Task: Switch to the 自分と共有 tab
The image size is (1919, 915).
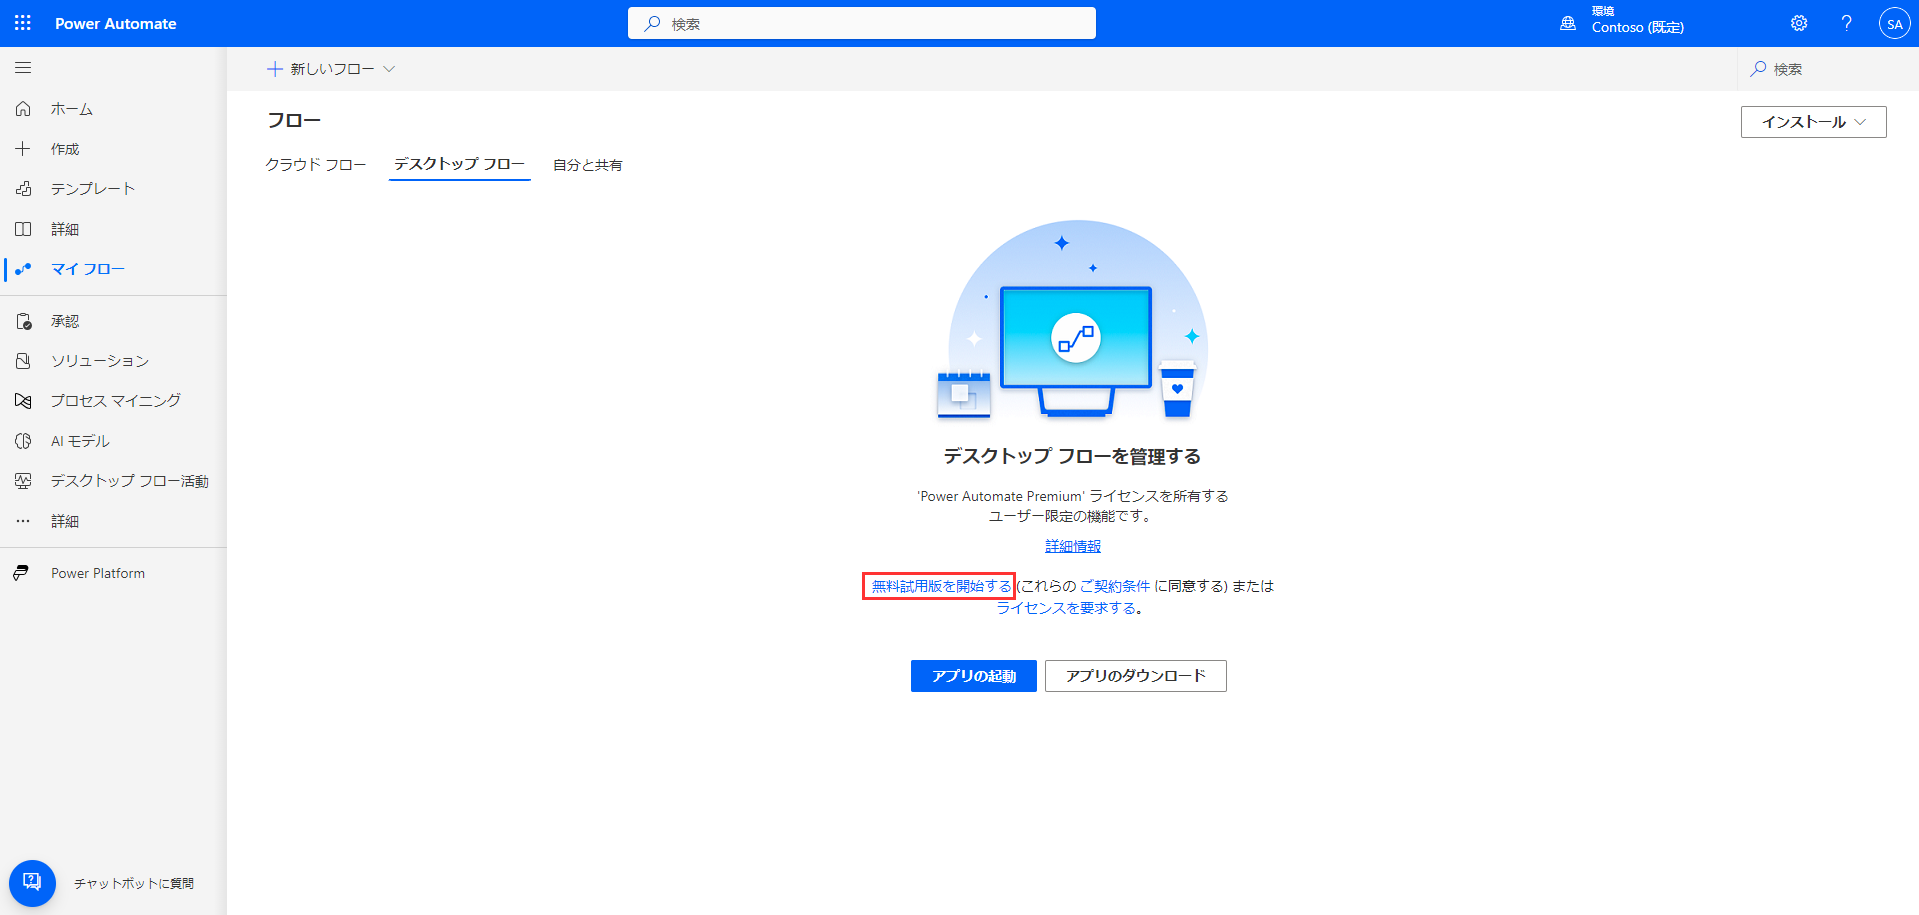Action: point(588,165)
